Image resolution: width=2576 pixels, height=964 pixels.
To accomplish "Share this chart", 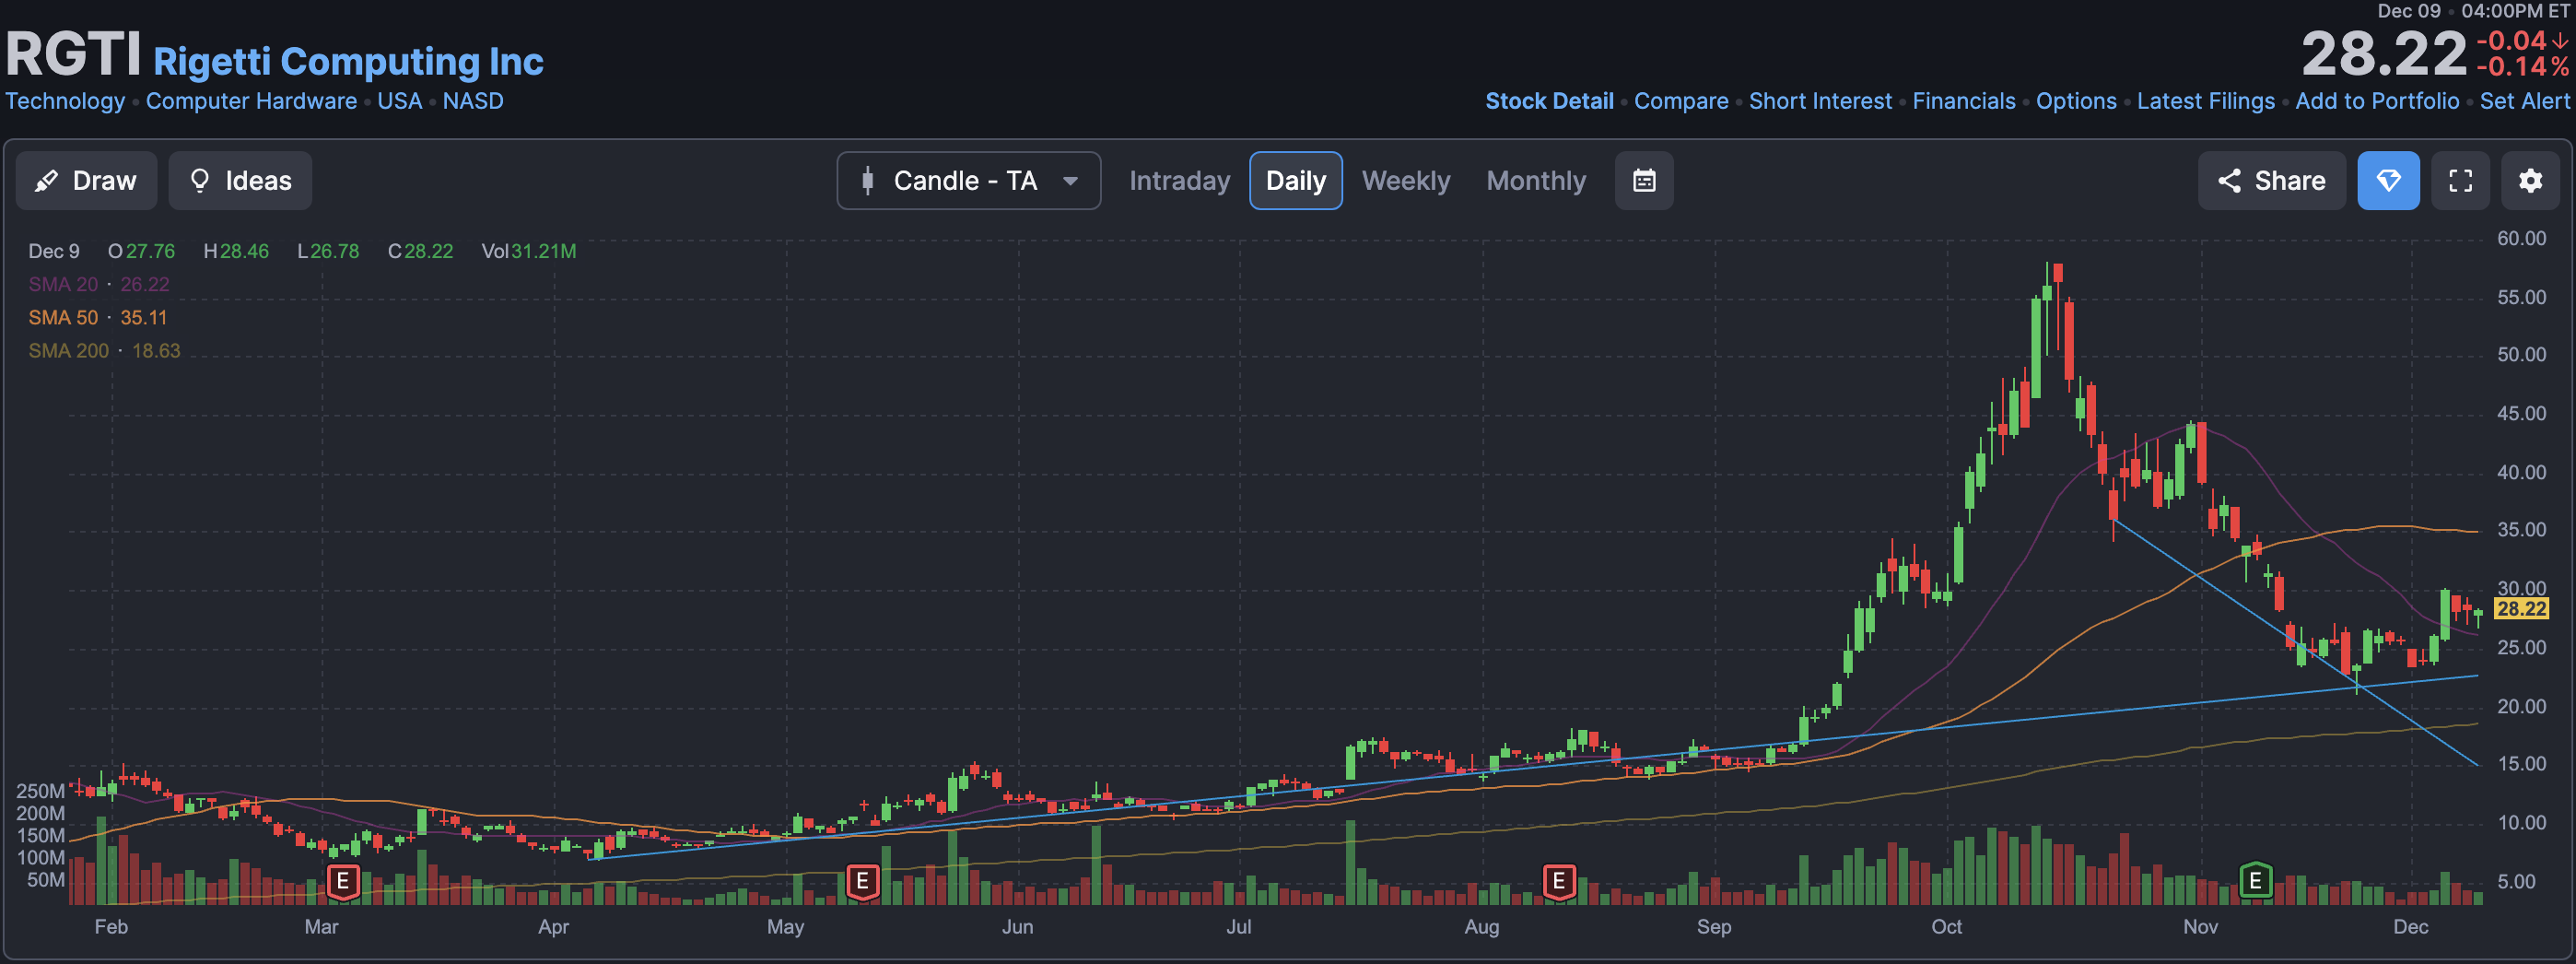I will pos(2271,181).
